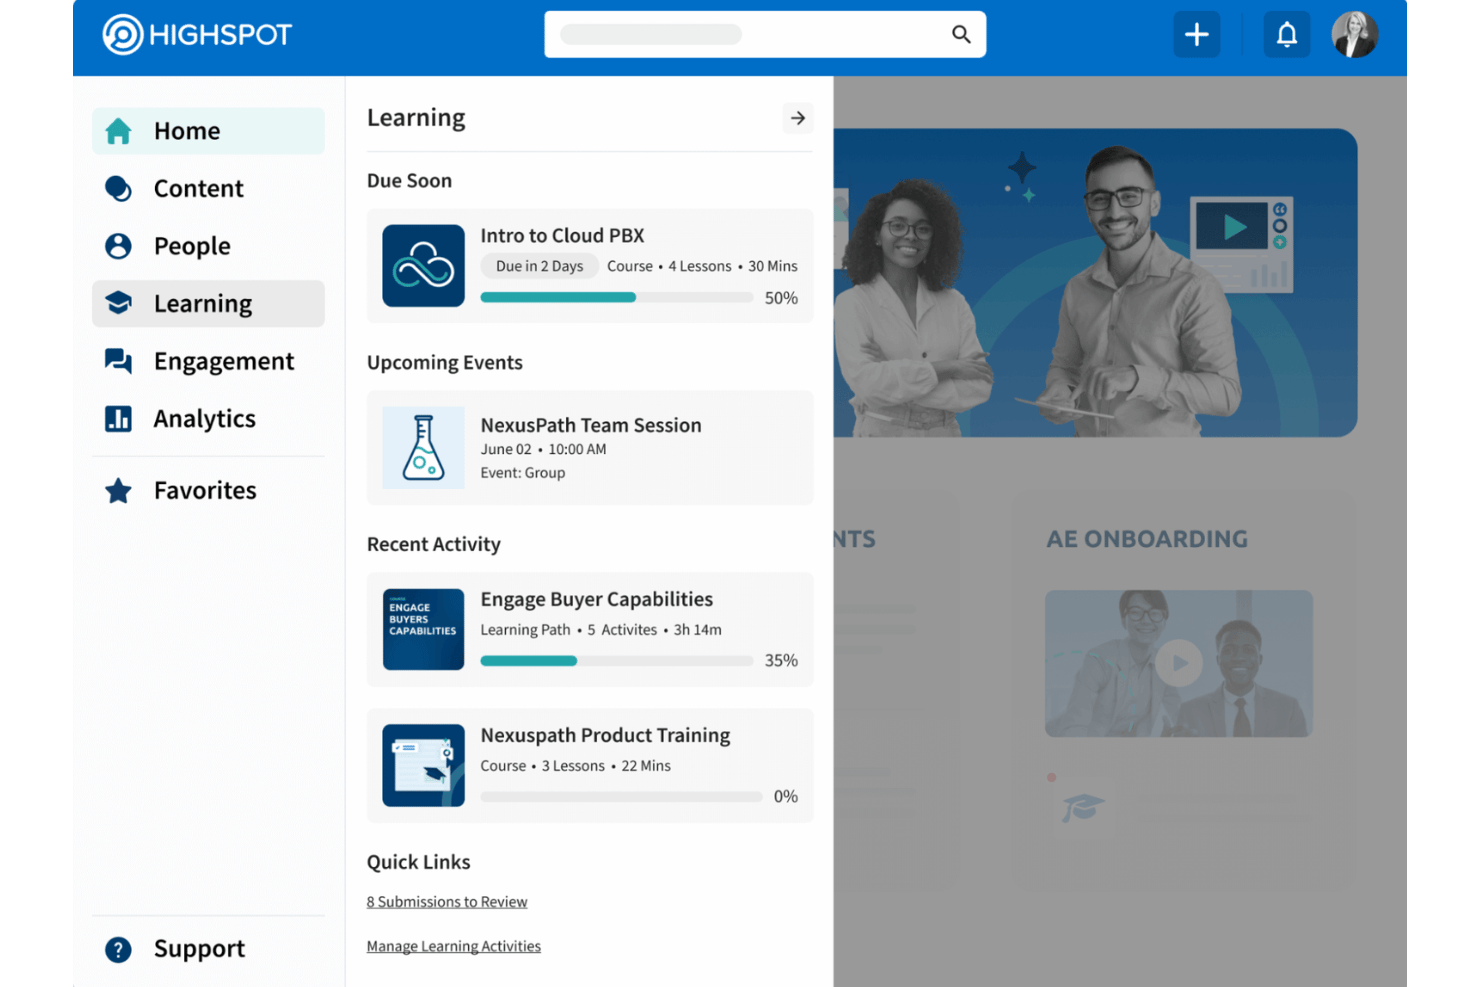
Task: Click the Due Soon section heading
Action: (409, 181)
